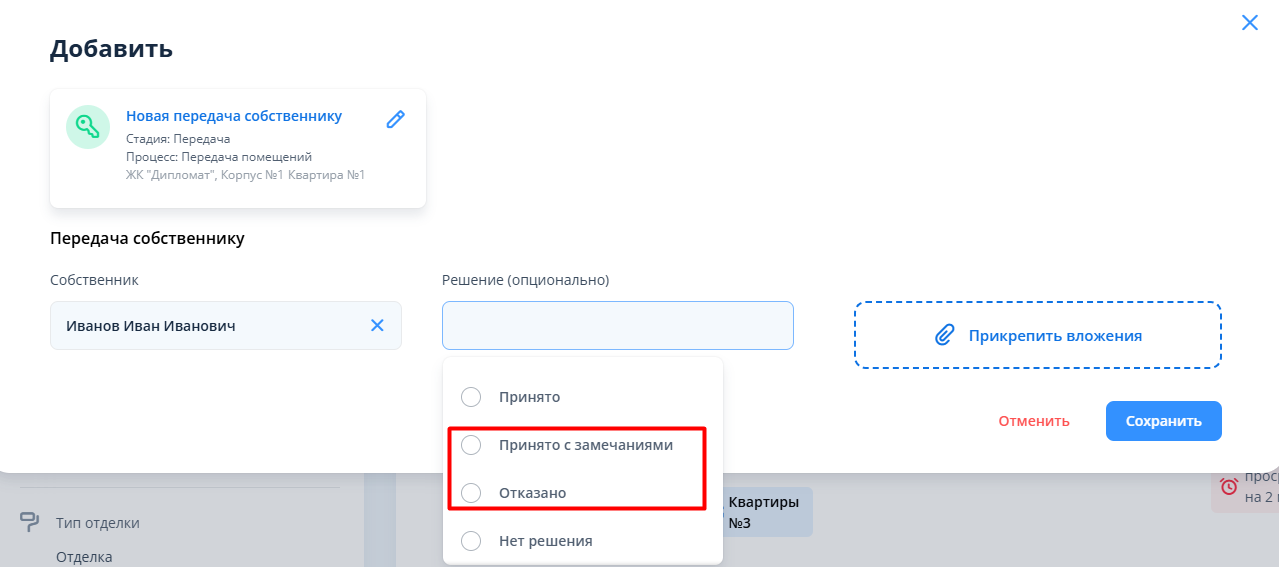Click the green key icon
The image size is (1279, 567).
(x=88, y=127)
